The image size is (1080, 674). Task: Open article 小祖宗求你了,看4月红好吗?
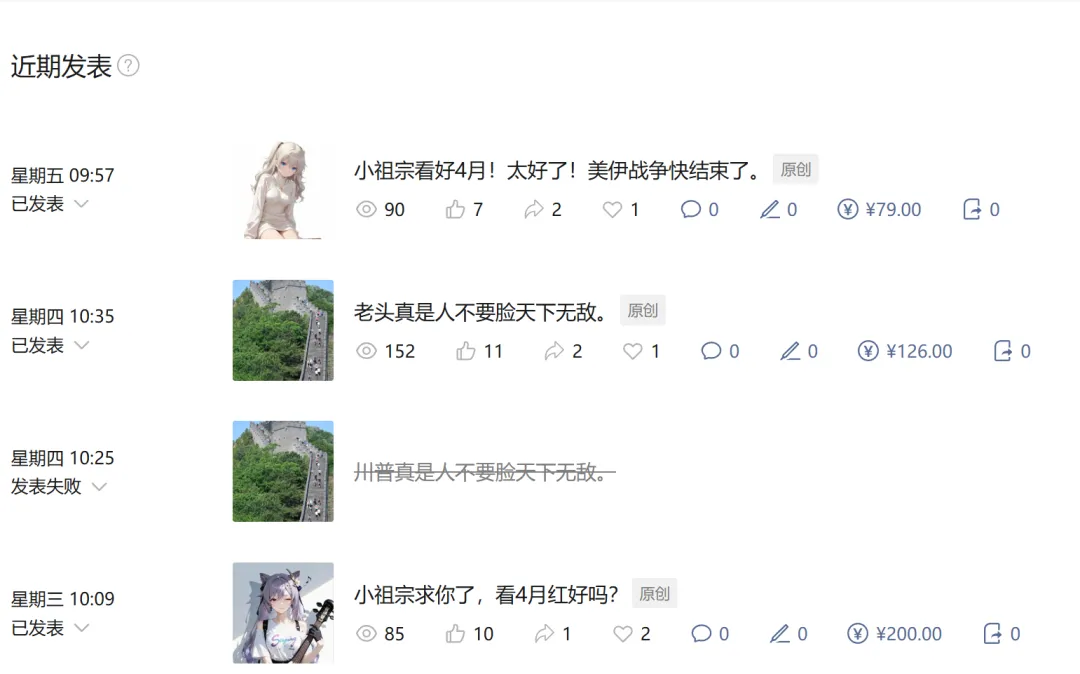click(x=486, y=594)
